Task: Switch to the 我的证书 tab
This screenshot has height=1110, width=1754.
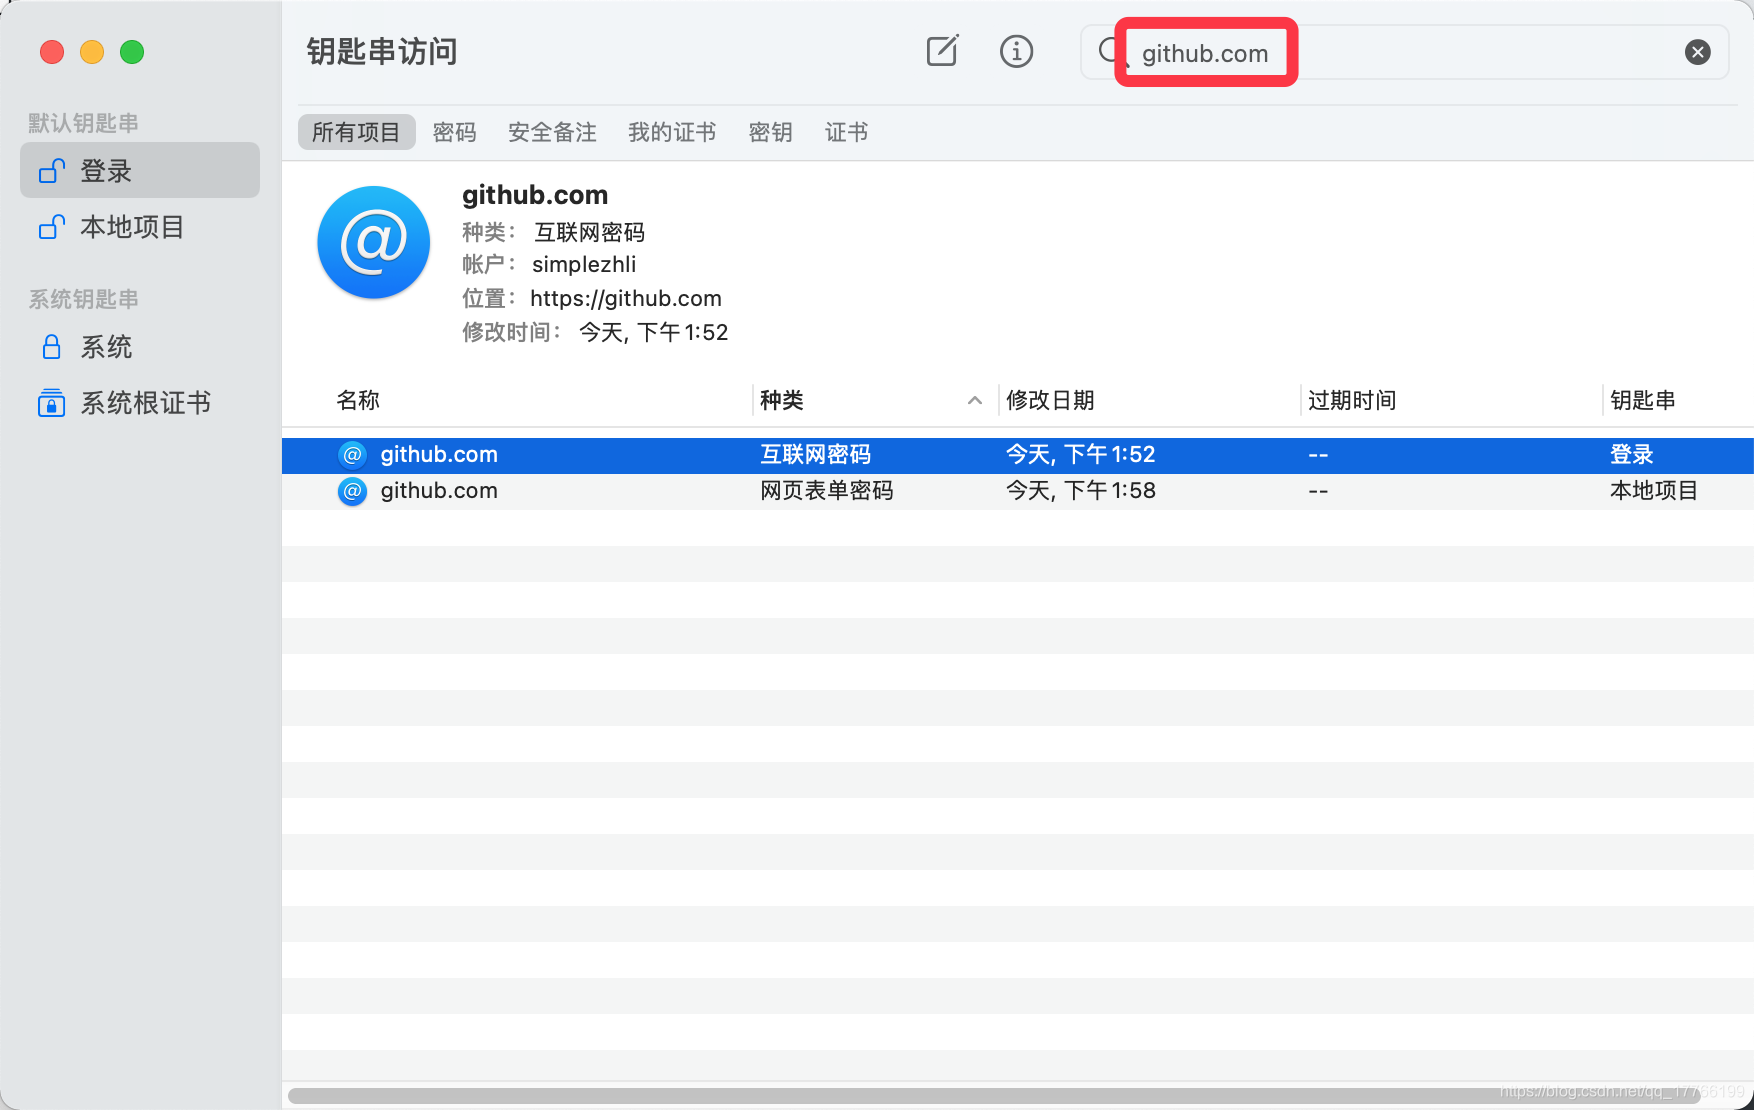Action: (x=672, y=132)
